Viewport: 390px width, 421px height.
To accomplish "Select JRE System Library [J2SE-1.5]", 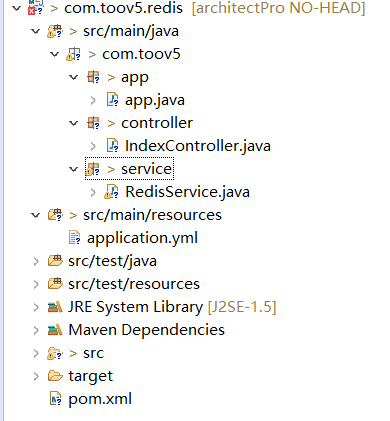I will tap(172, 308).
